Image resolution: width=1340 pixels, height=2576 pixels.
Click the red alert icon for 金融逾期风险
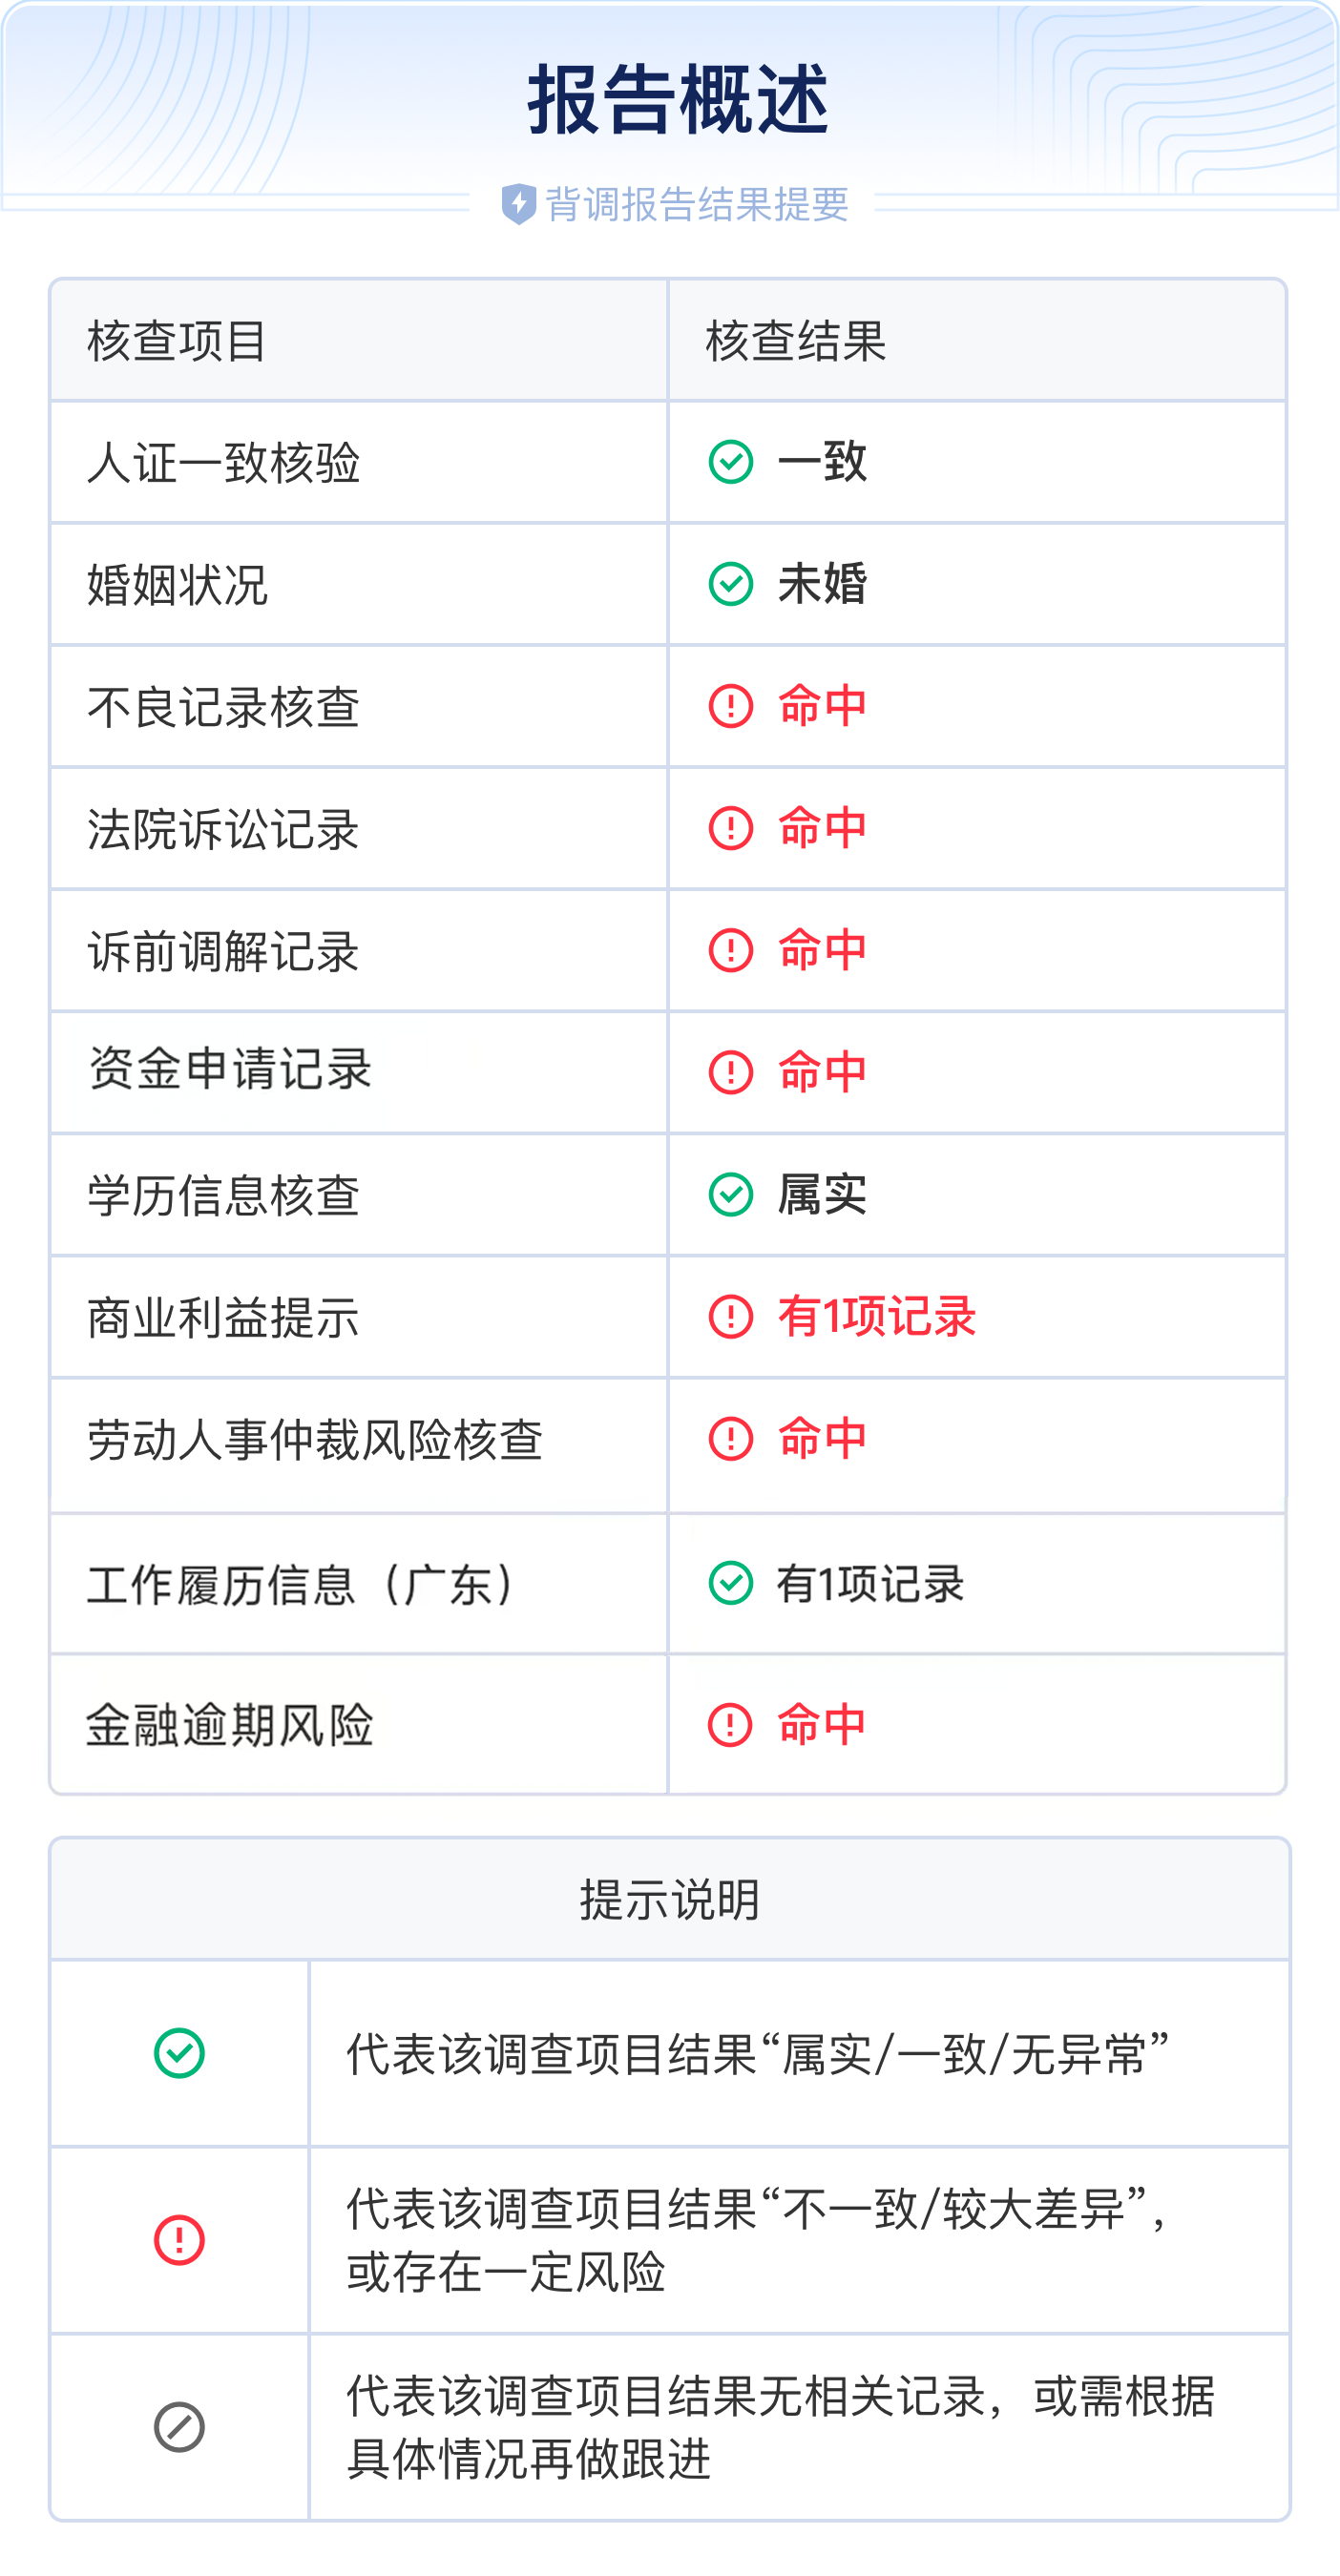click(730, 1725)
